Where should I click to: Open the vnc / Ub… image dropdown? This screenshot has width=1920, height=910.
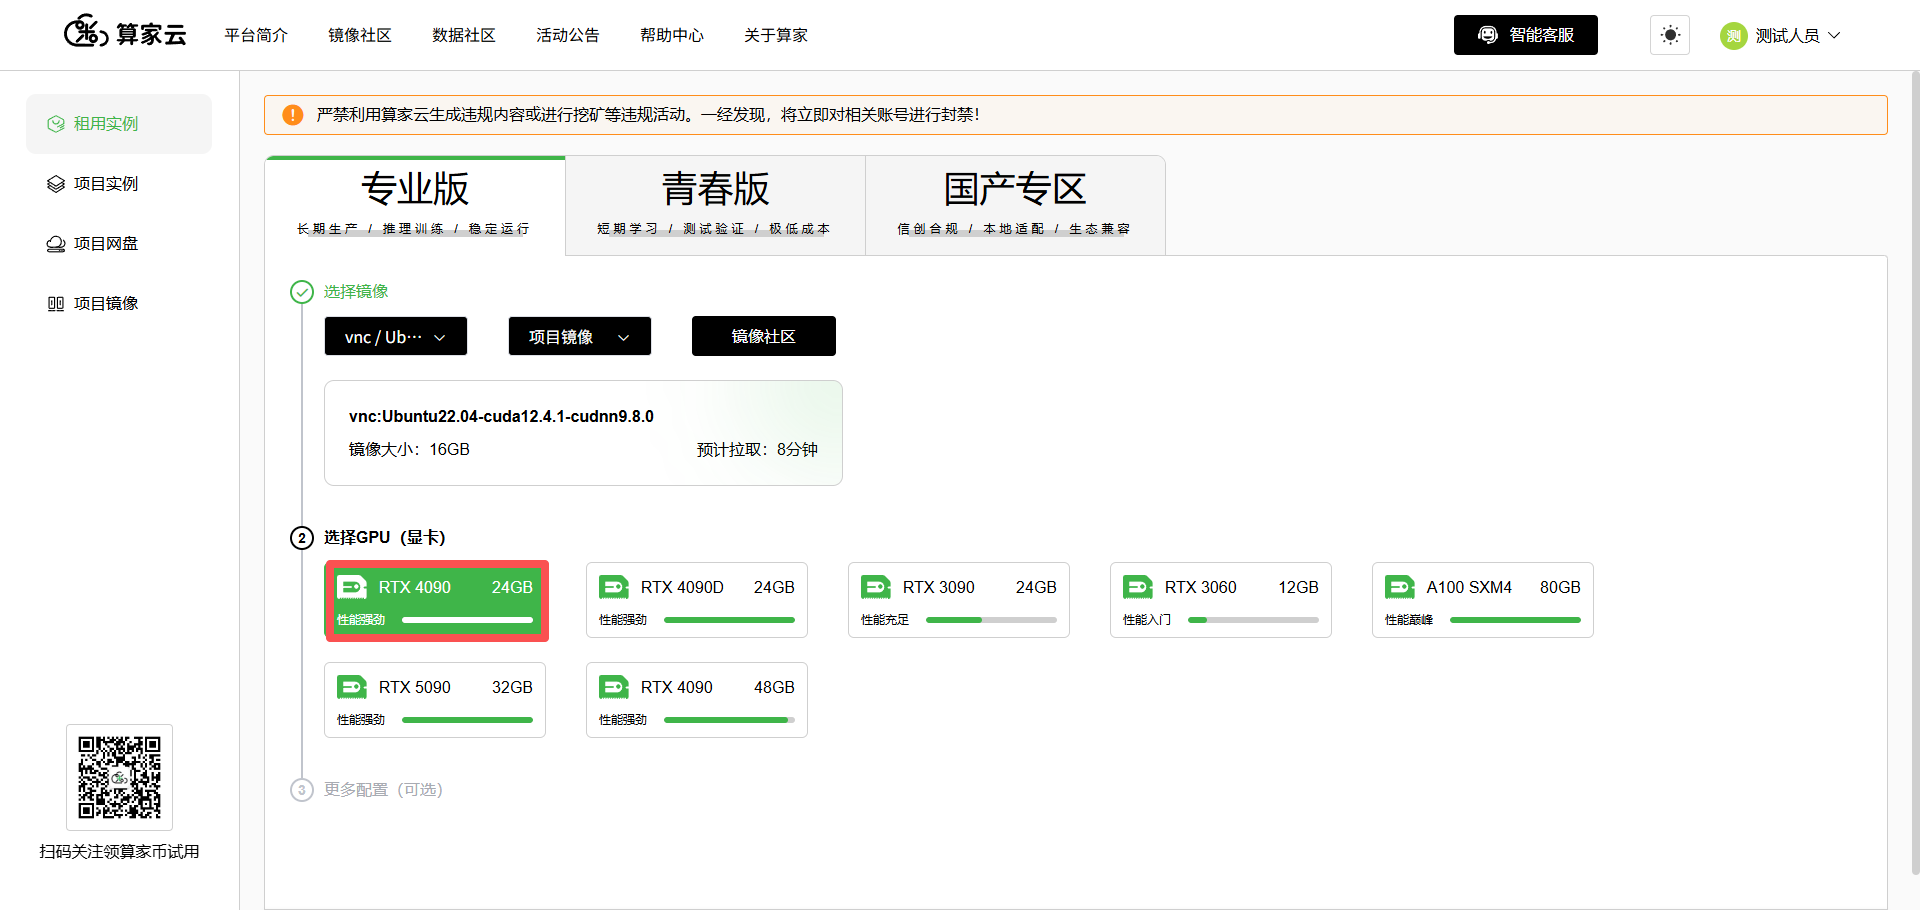[396, 336]
